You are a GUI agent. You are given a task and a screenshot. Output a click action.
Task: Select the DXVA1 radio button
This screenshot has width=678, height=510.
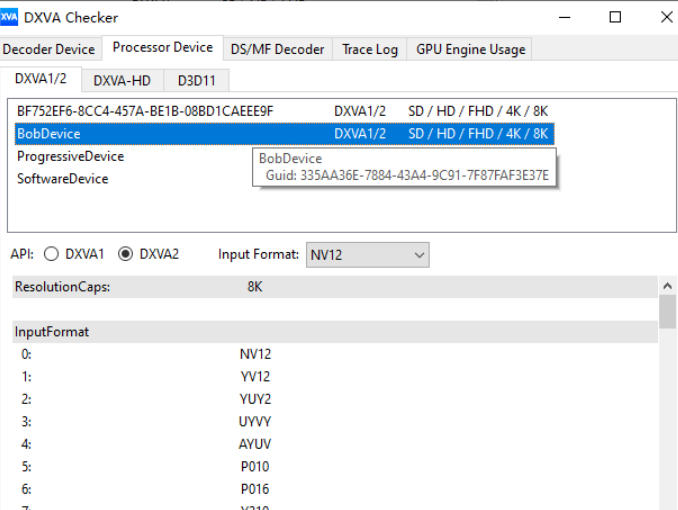pos(51,255)
